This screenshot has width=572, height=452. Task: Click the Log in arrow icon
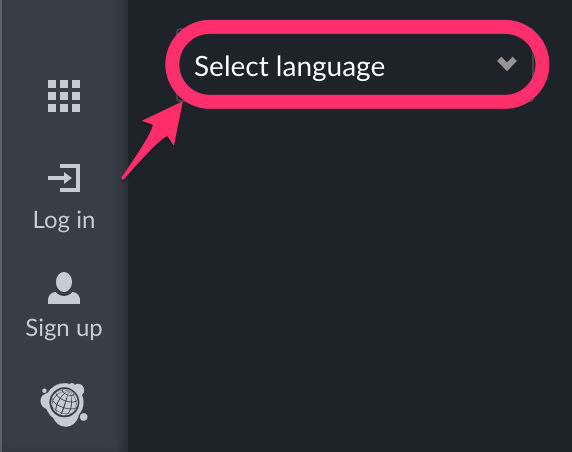(64, 178)
